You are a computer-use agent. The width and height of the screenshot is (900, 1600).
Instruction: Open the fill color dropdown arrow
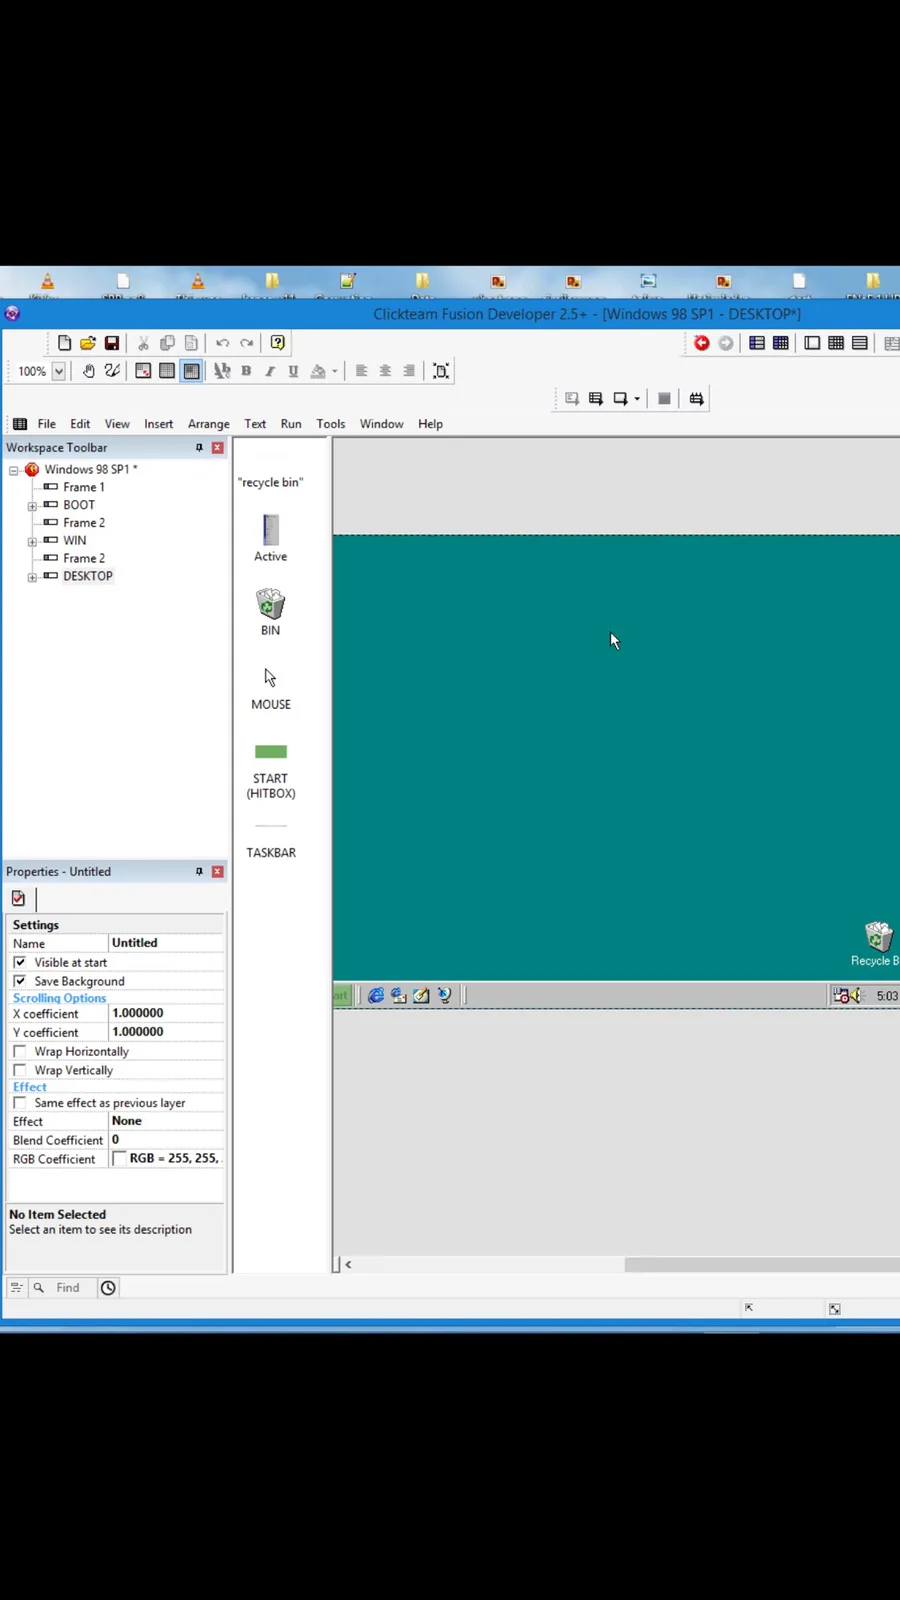coord(334,372)
